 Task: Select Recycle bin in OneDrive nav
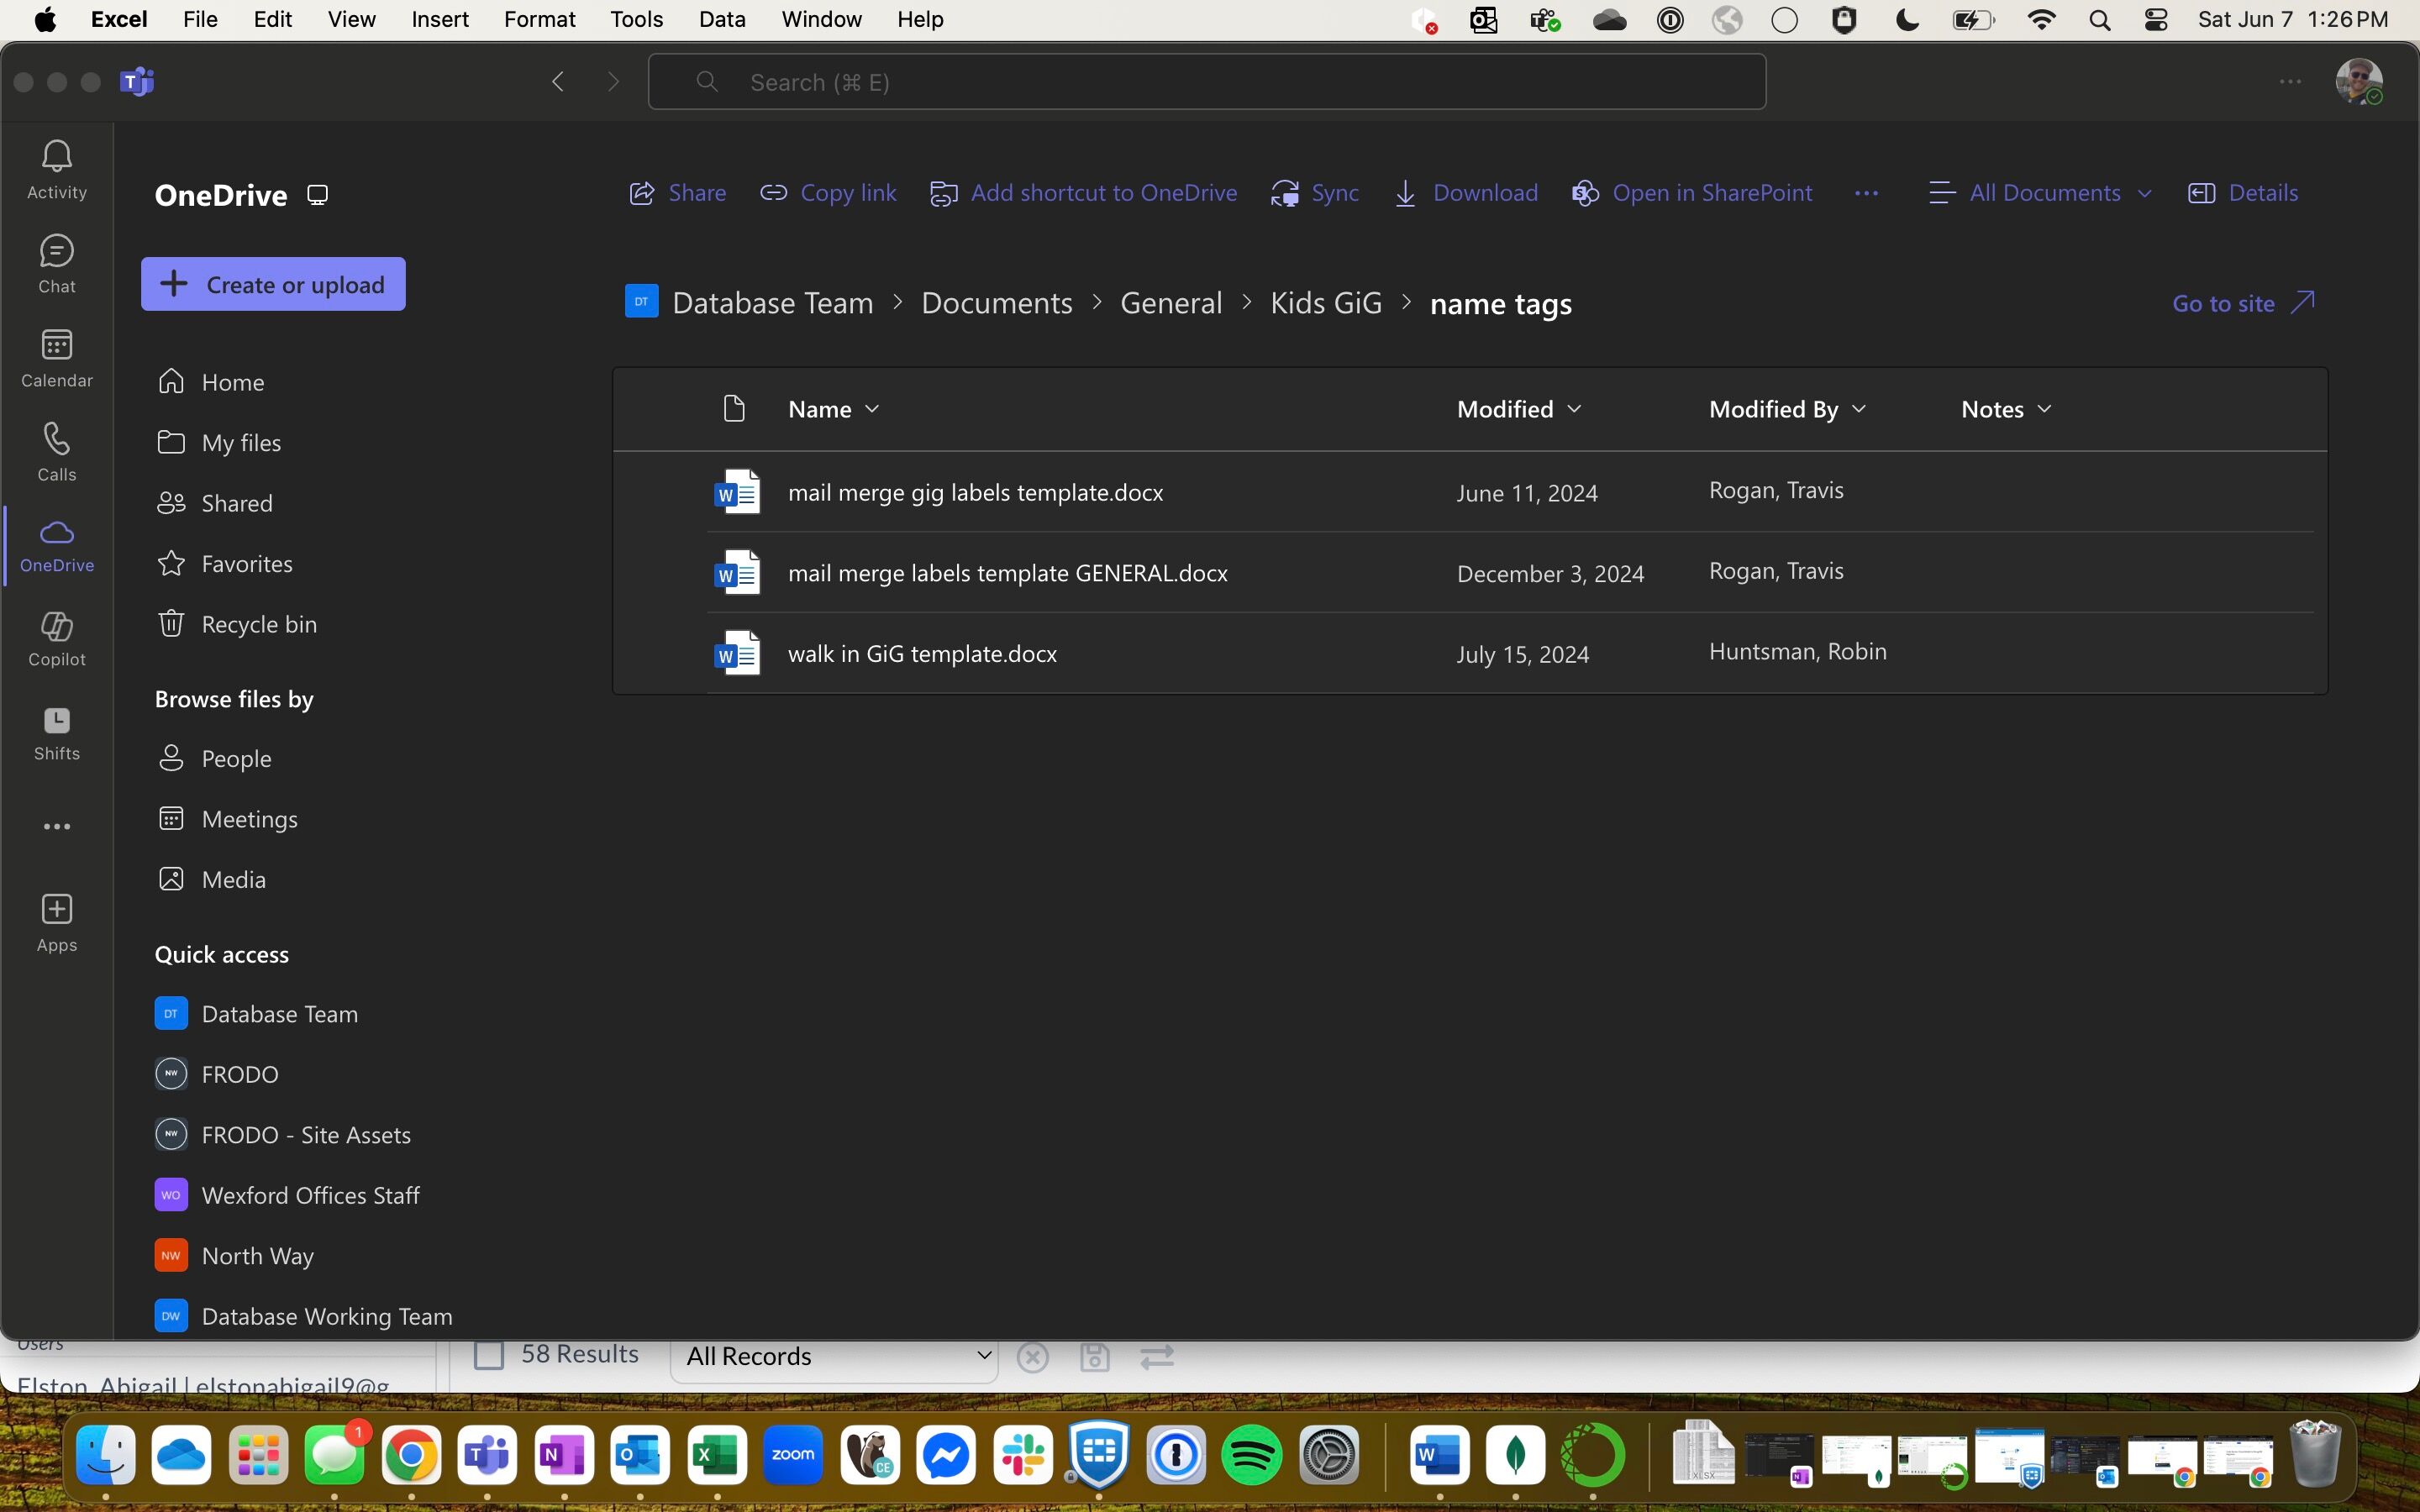[258, 624]
